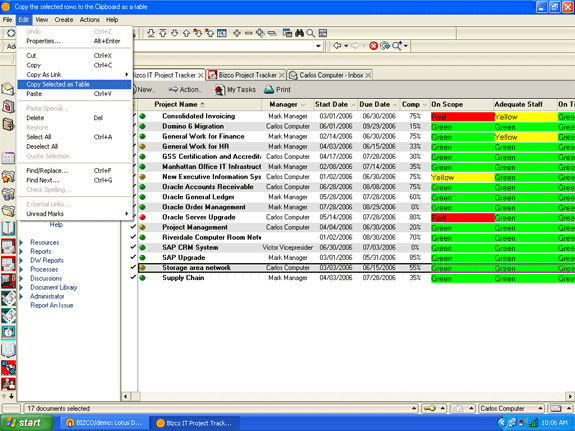Open Find/Replace from the Edit menu
This screenshot has height=431, width=575.
tap(74, 171)
